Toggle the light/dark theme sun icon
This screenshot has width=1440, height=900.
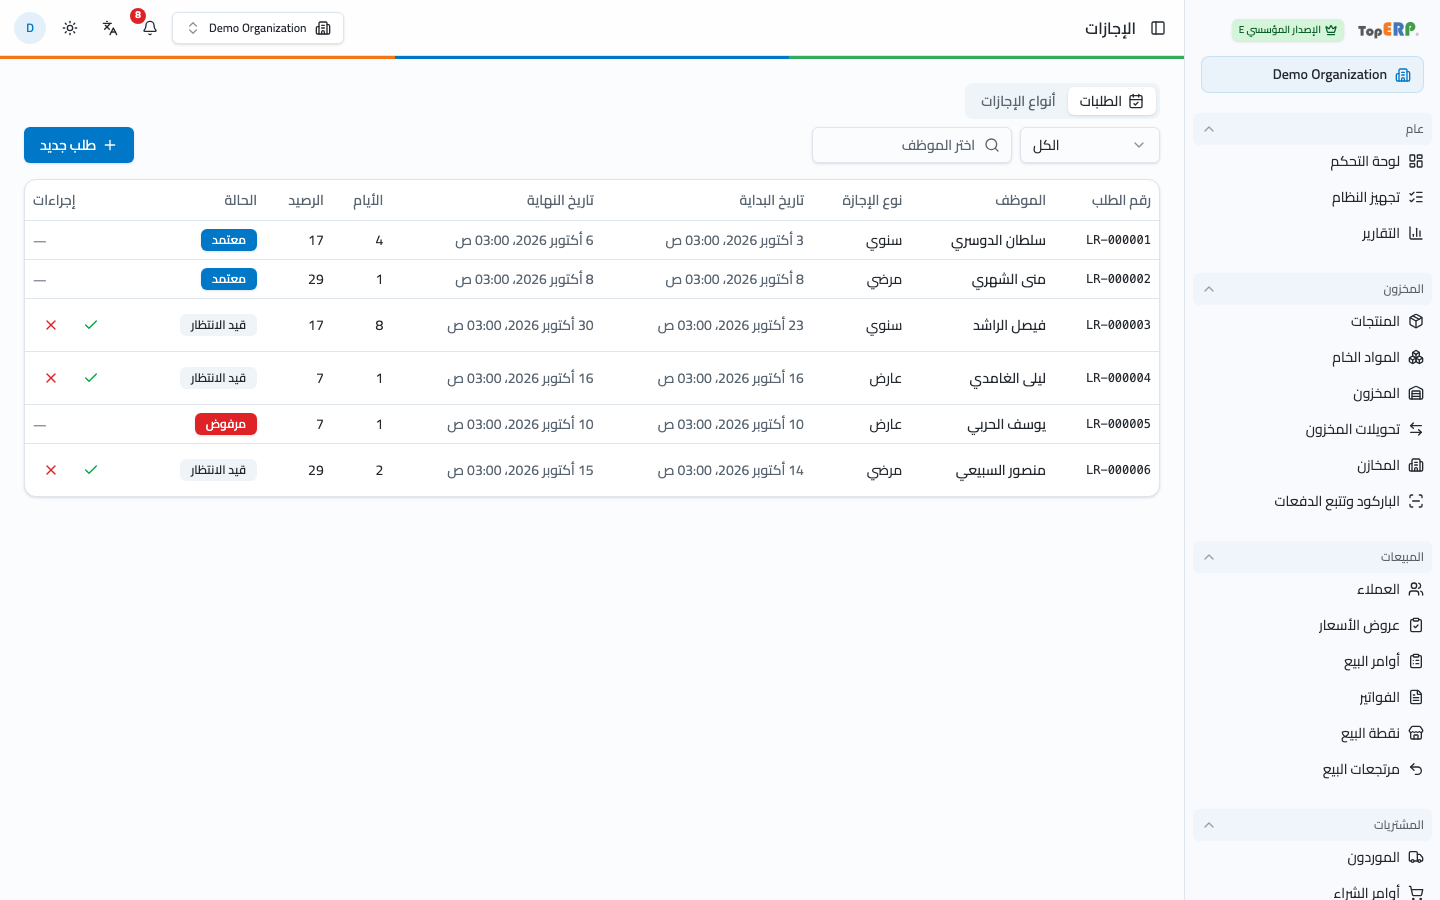click(x=70, y=28)
